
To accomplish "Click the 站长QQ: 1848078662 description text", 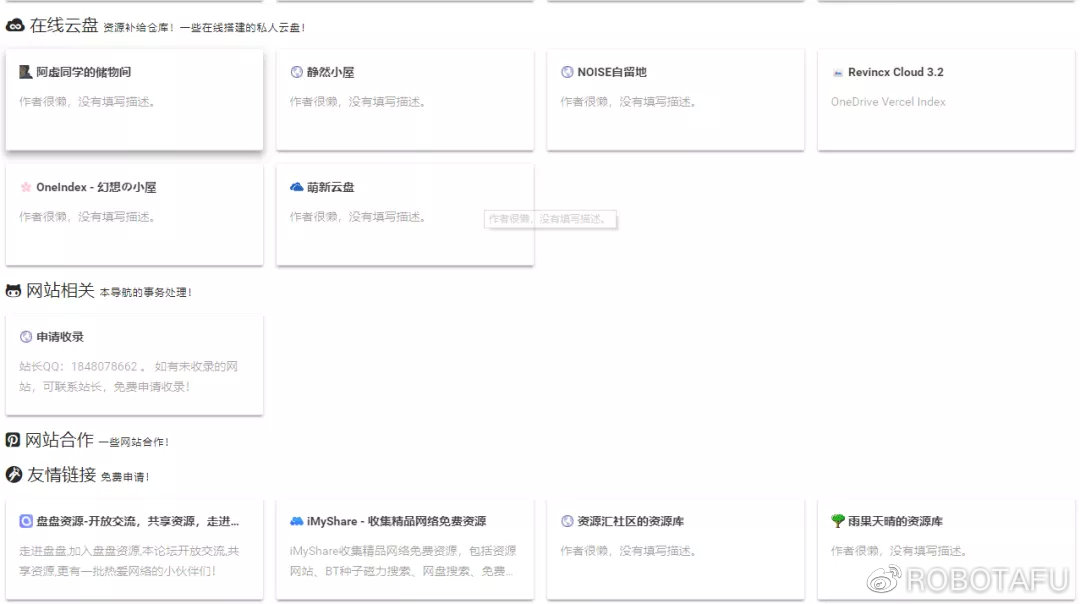I will point(128,376).
